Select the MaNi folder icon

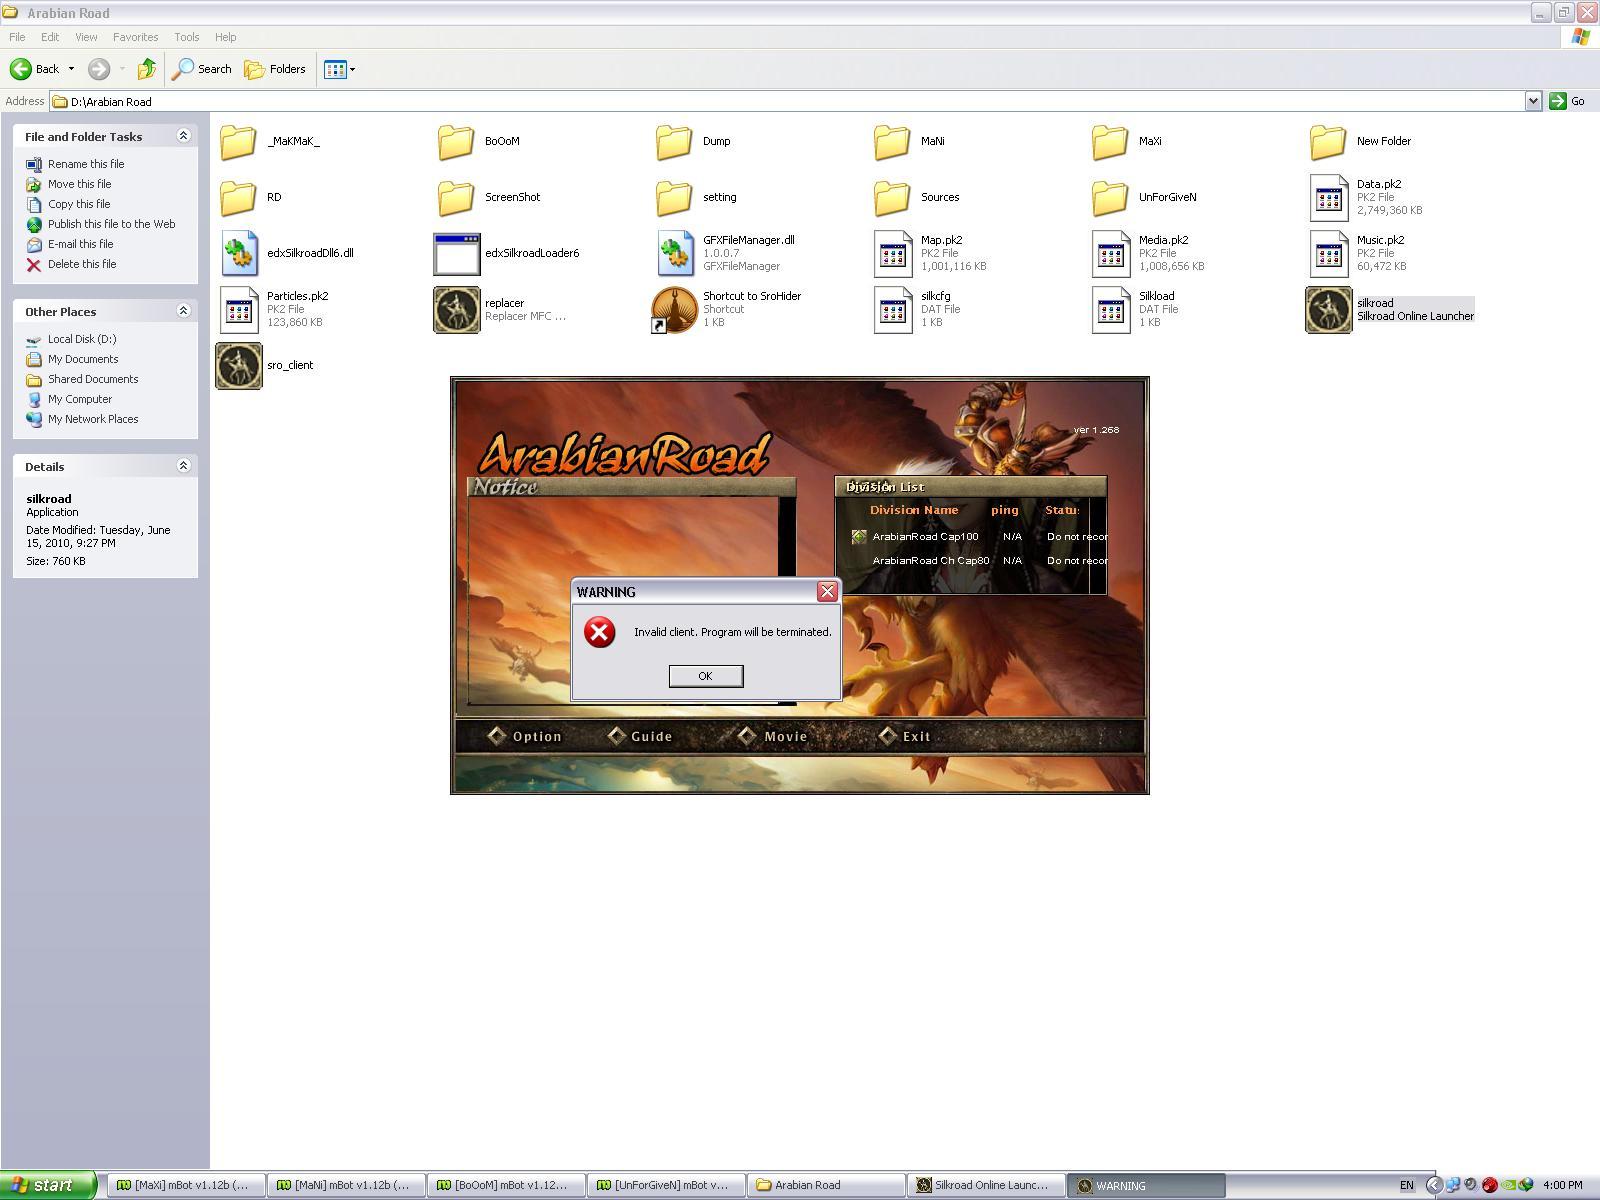892,142
